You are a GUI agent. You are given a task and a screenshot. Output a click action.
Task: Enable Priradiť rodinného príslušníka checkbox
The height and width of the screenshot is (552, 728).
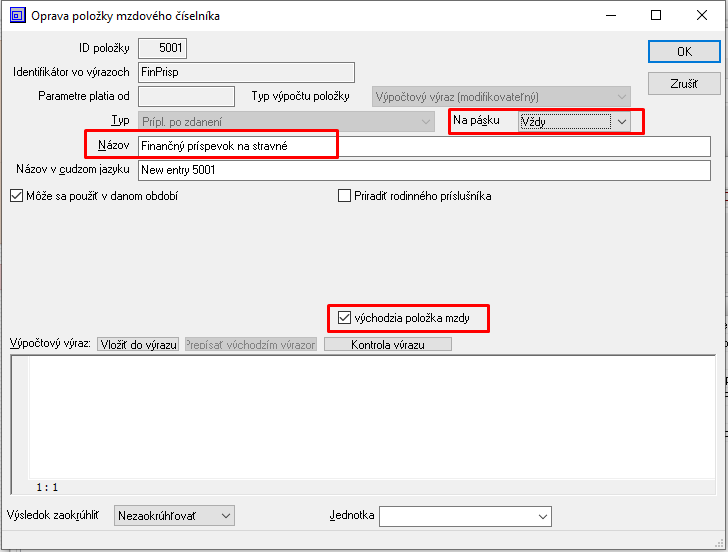click(345, 196)
